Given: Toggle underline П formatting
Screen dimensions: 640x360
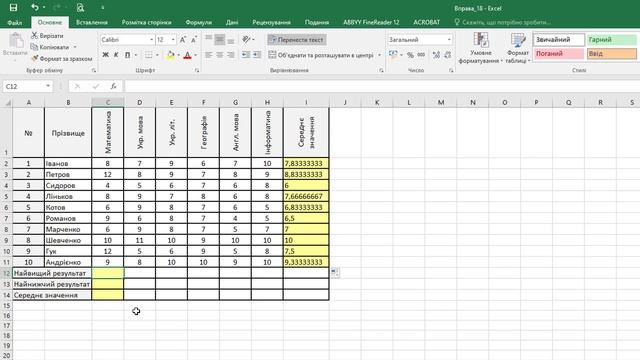Looking at the screenshot, I should click(x=127, y=55).
